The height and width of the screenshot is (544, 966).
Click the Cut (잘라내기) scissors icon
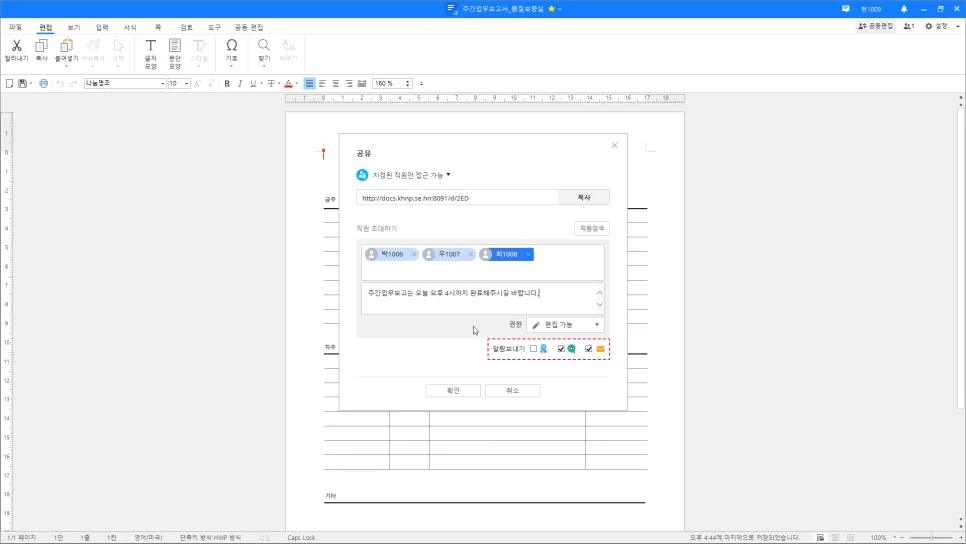(x=16, y=46)
